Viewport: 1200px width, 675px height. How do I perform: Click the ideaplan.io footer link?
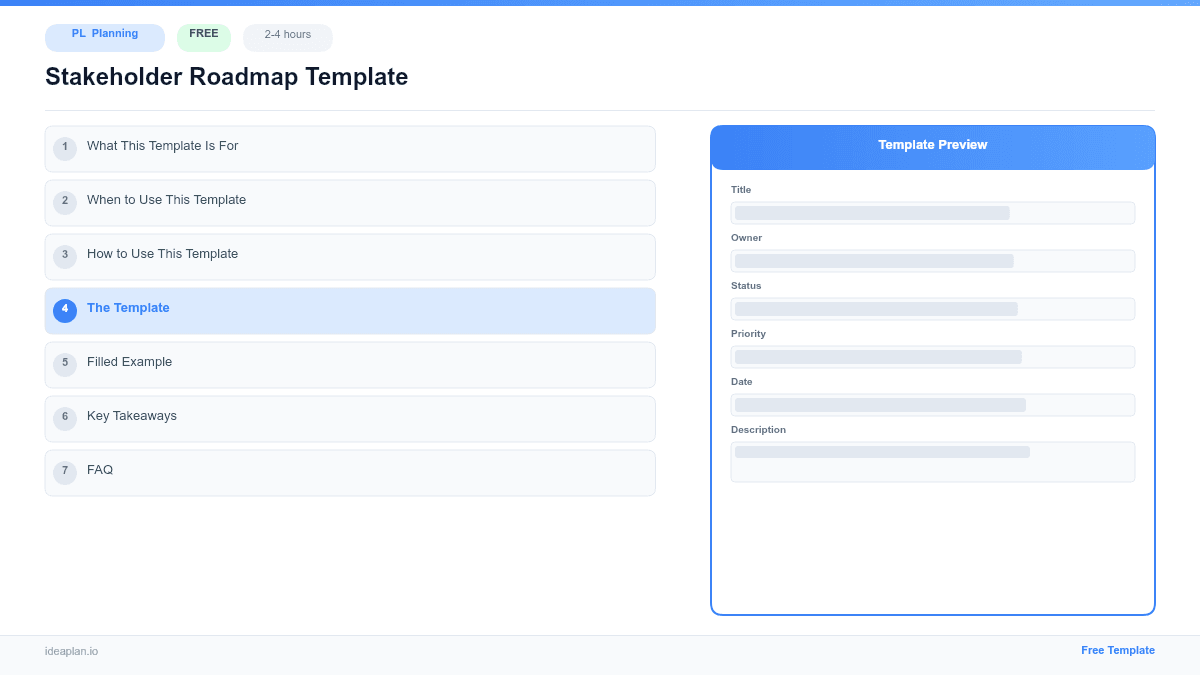pos(71,652)
